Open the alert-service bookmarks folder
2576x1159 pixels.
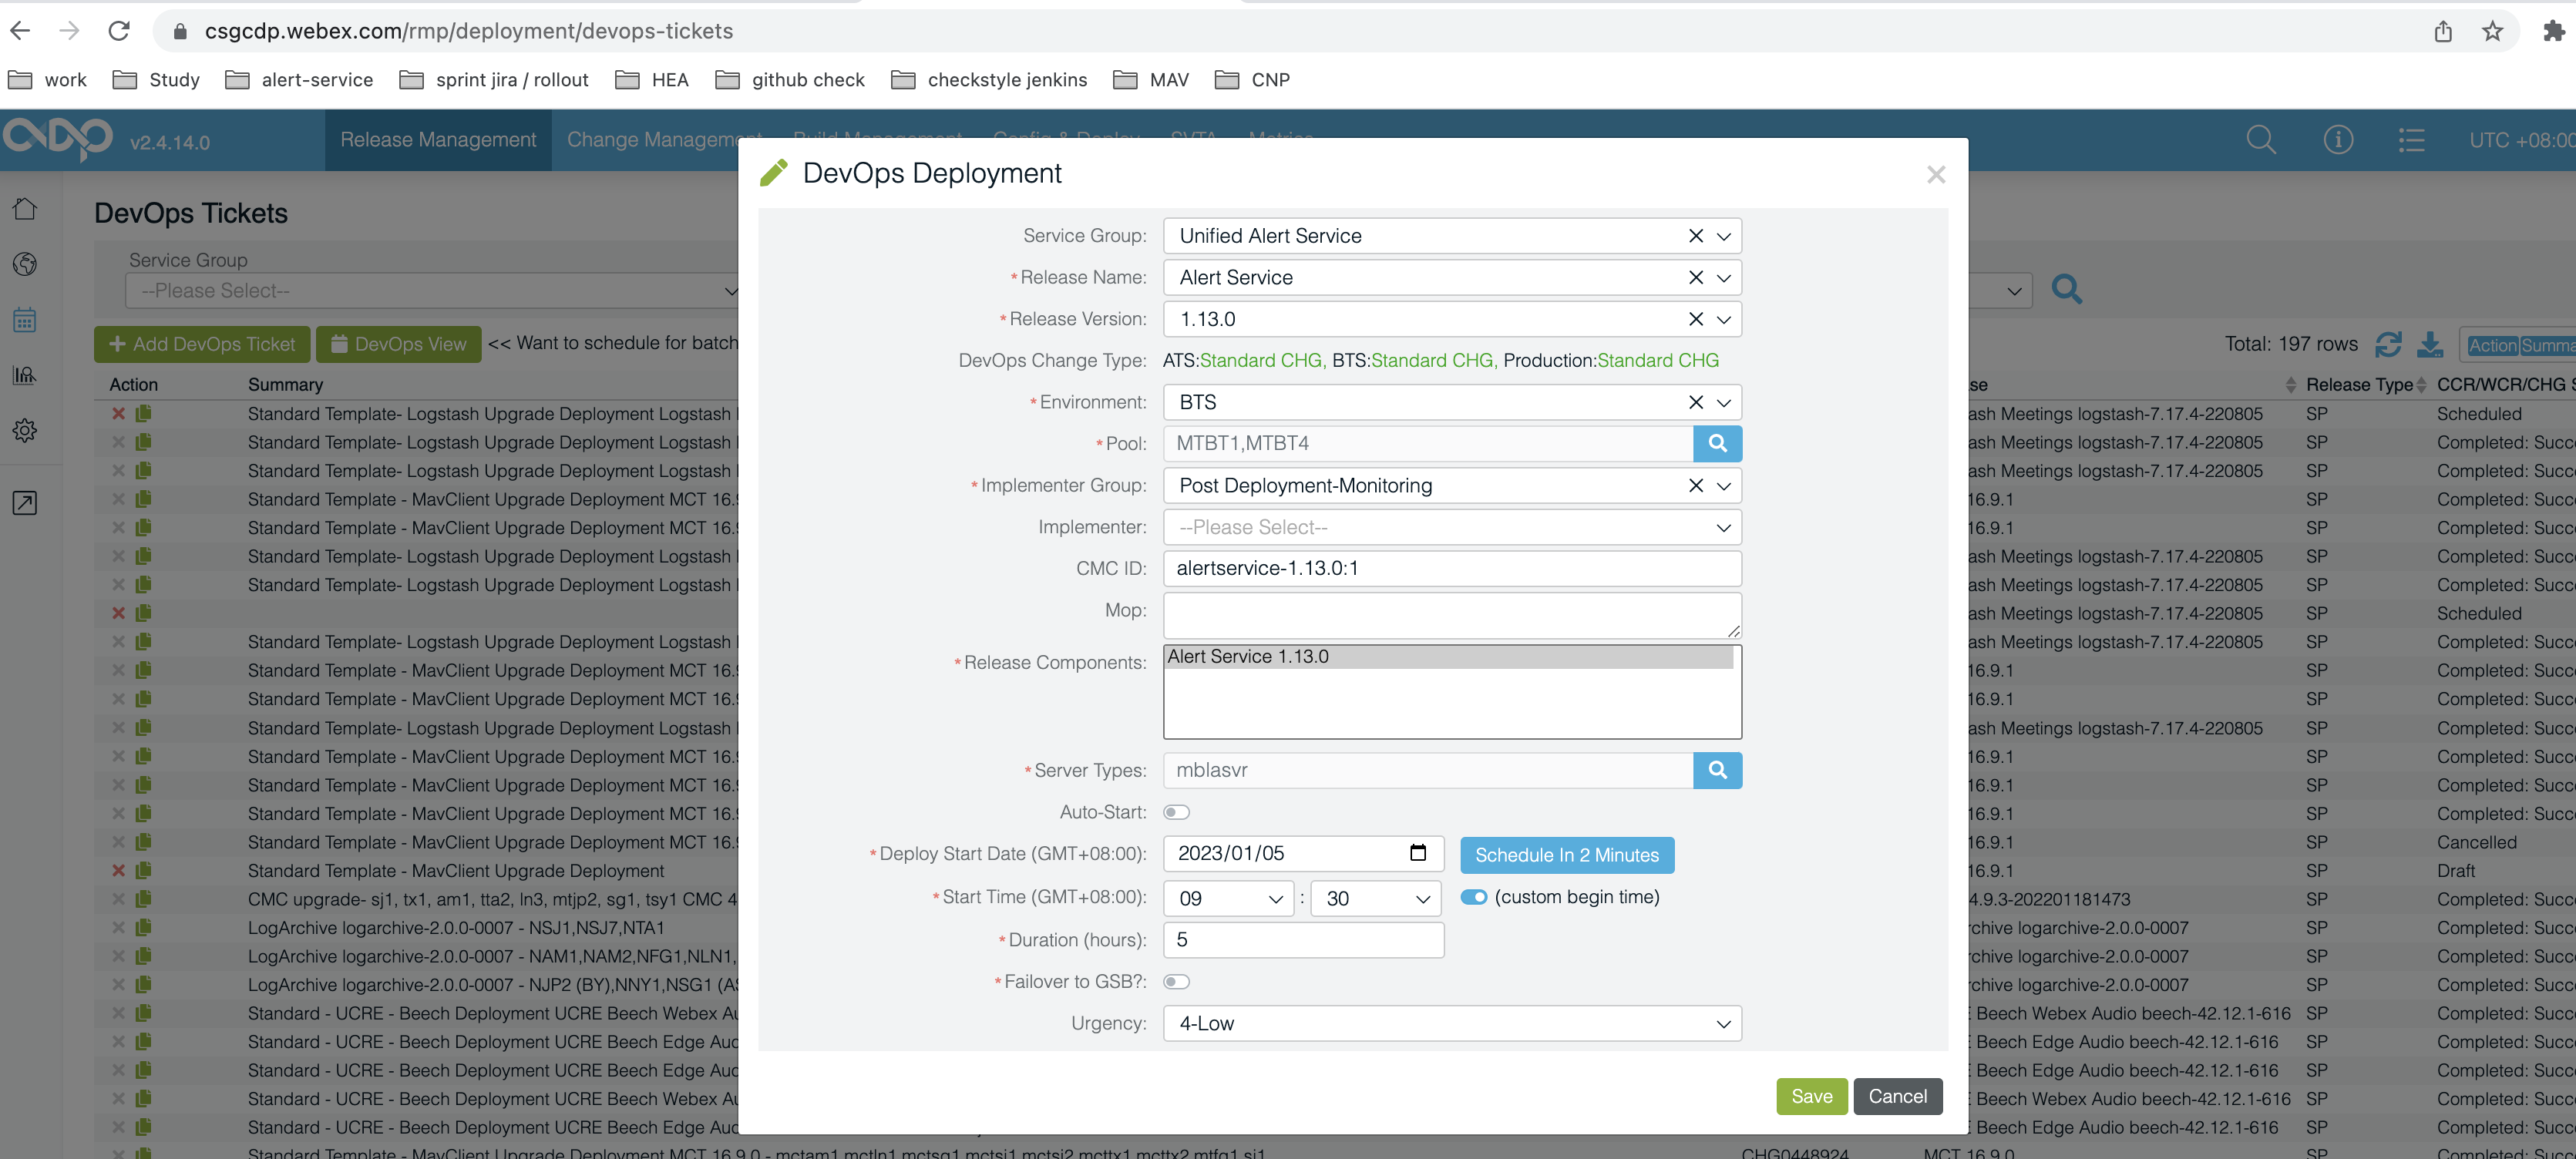299,80
